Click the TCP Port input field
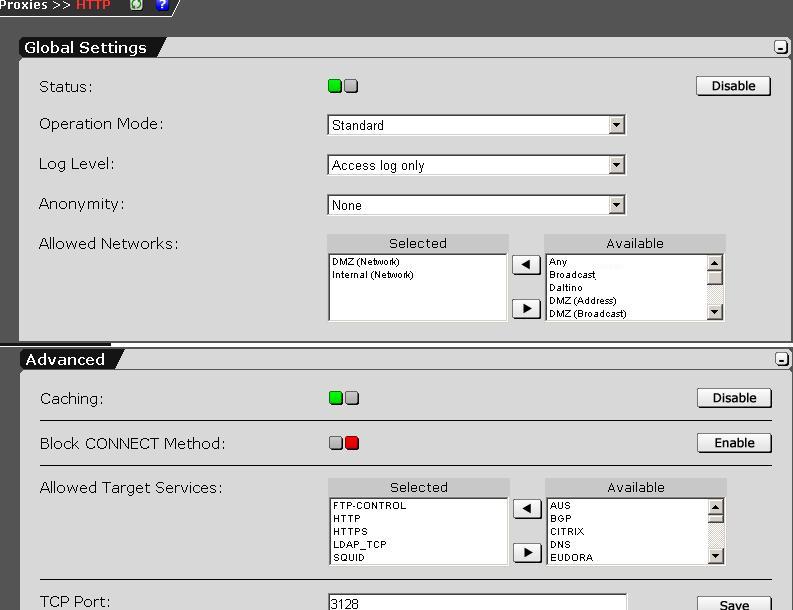This screenshot has width=793, height=610. (x=477, y=603)
